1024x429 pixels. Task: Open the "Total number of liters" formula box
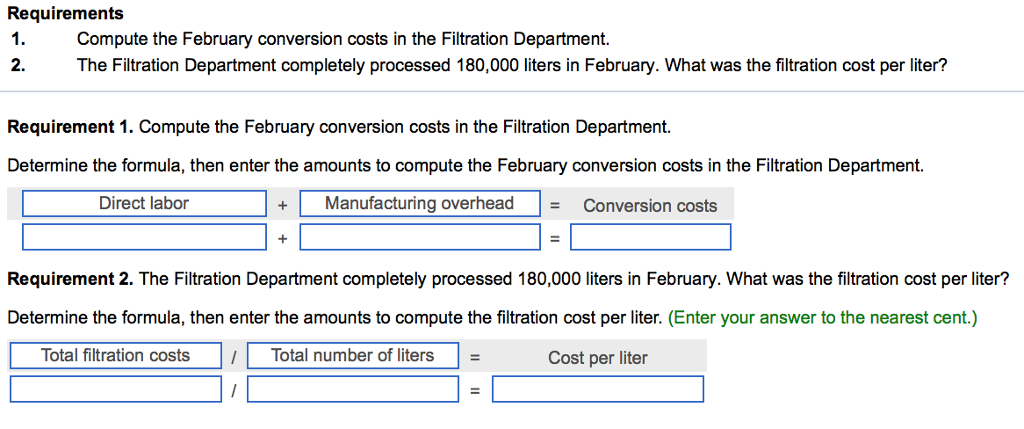tap(352, 356)
